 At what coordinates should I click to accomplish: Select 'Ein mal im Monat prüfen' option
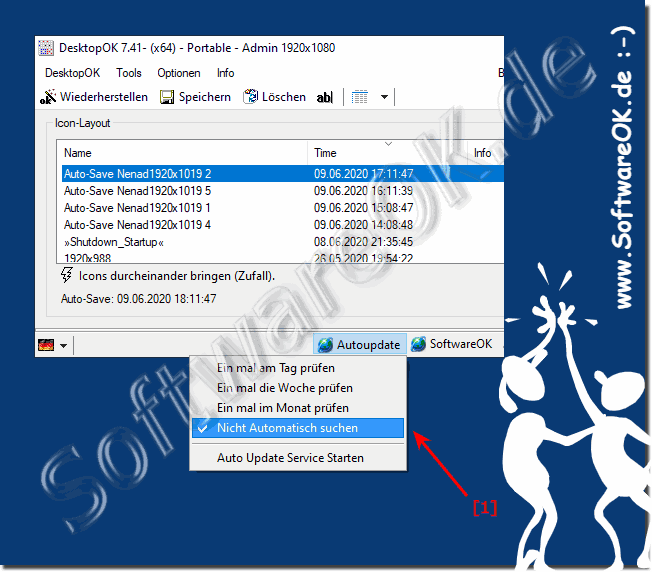pyautogui.click(x=298, y=408)
